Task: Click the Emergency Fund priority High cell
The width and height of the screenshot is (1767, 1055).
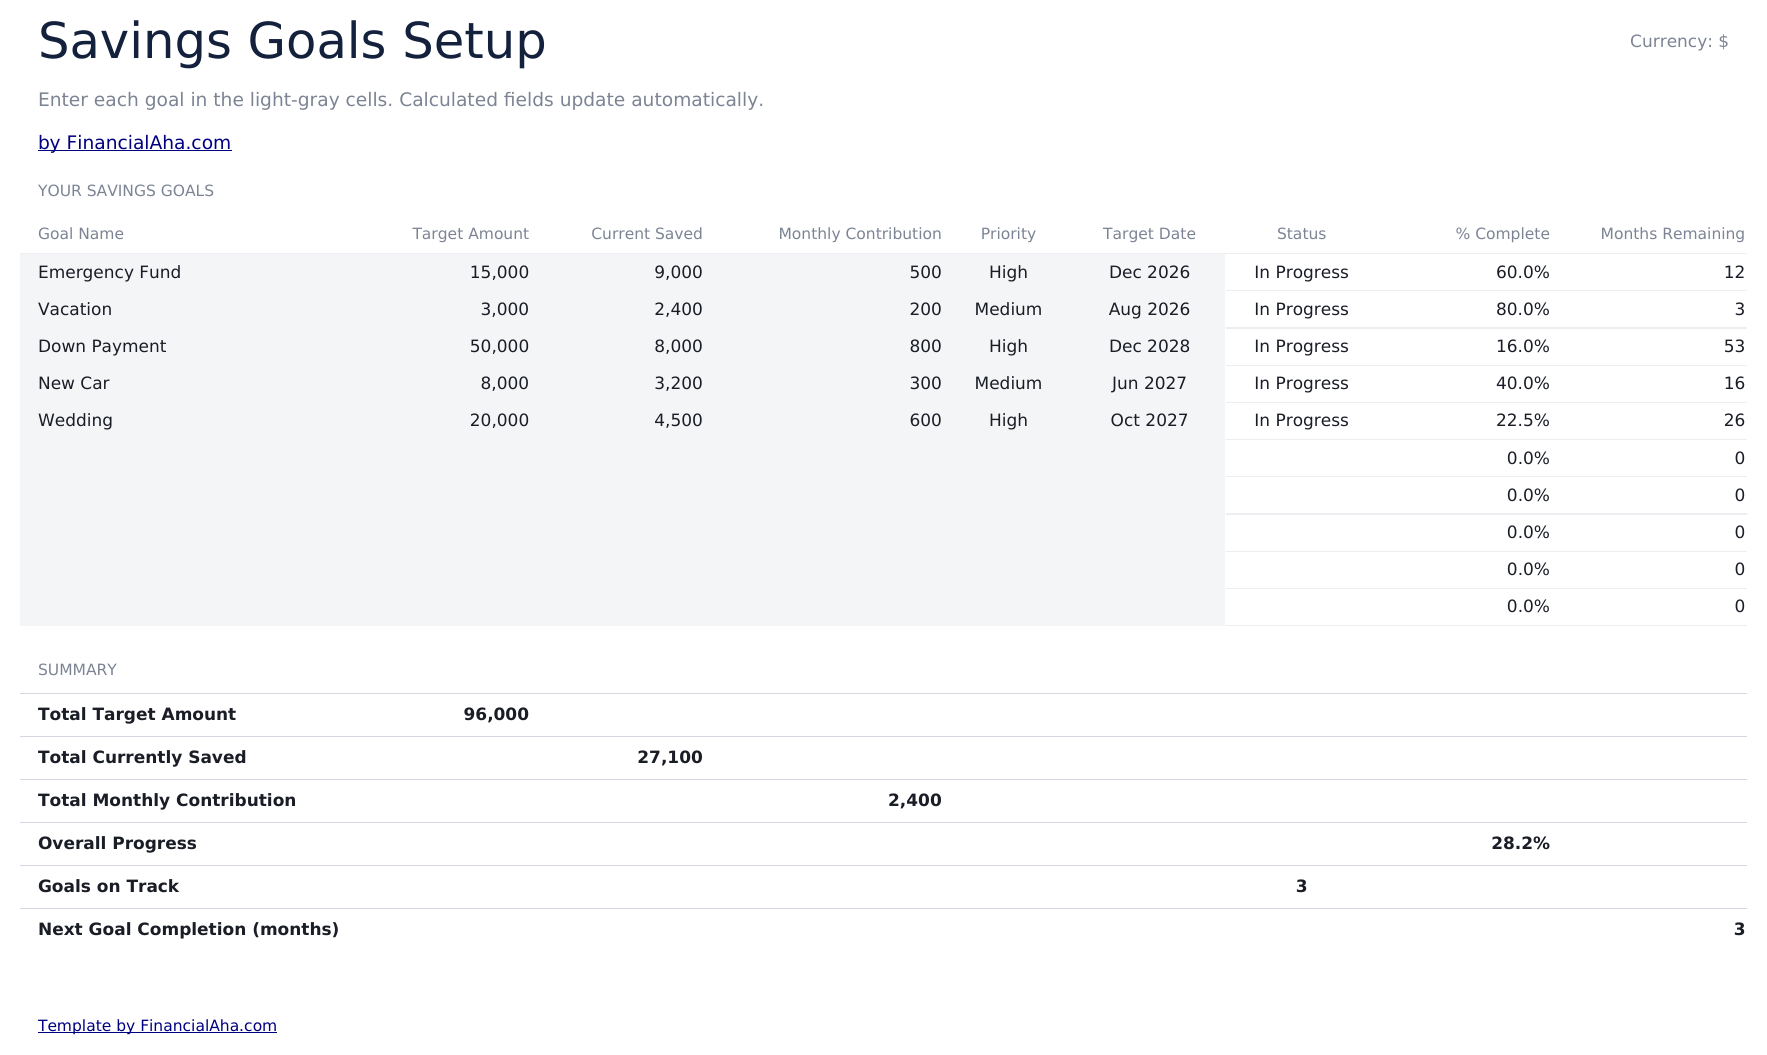Action: pos(1008,272)
